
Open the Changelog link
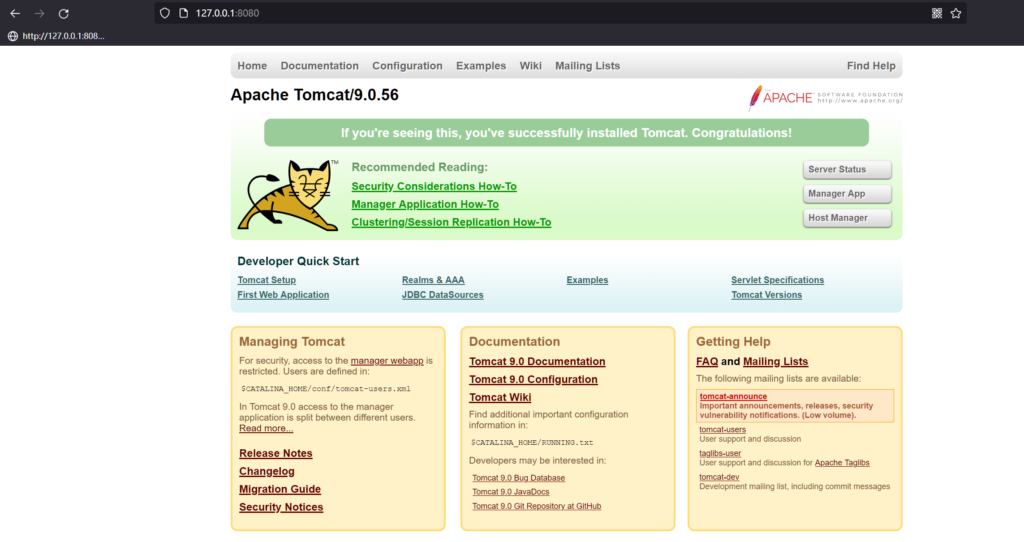pos(266,471)
